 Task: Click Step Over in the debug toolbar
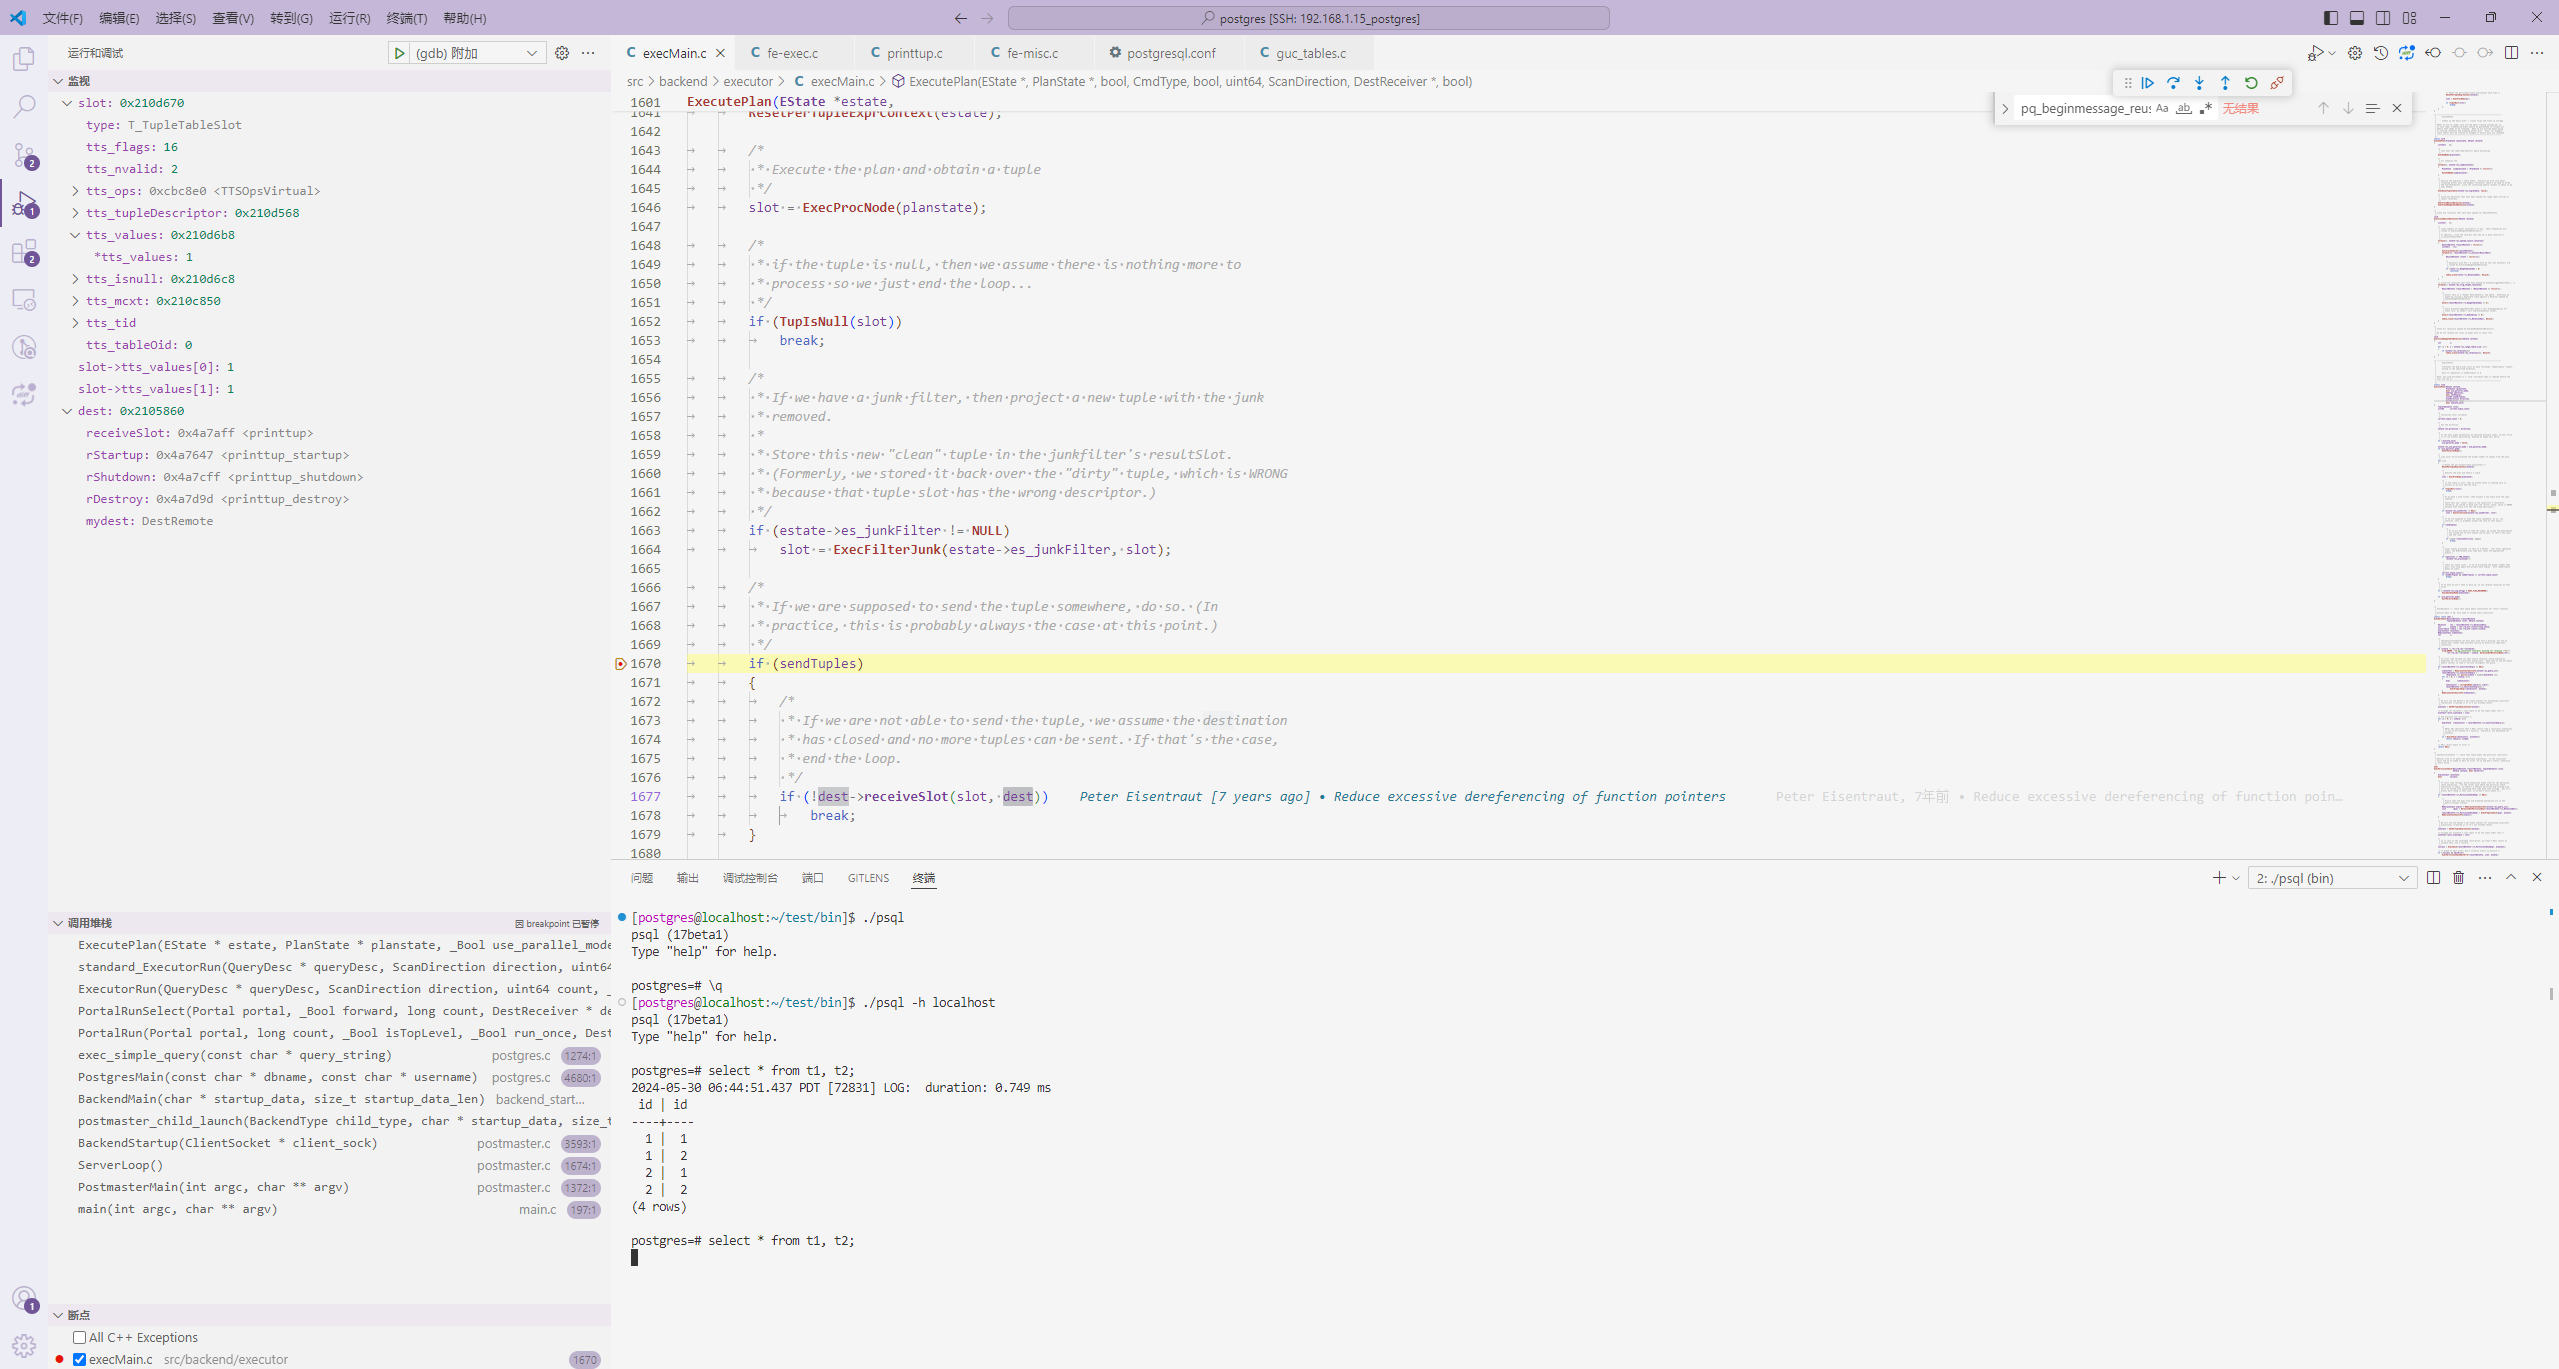click(x=2173, y=83)
